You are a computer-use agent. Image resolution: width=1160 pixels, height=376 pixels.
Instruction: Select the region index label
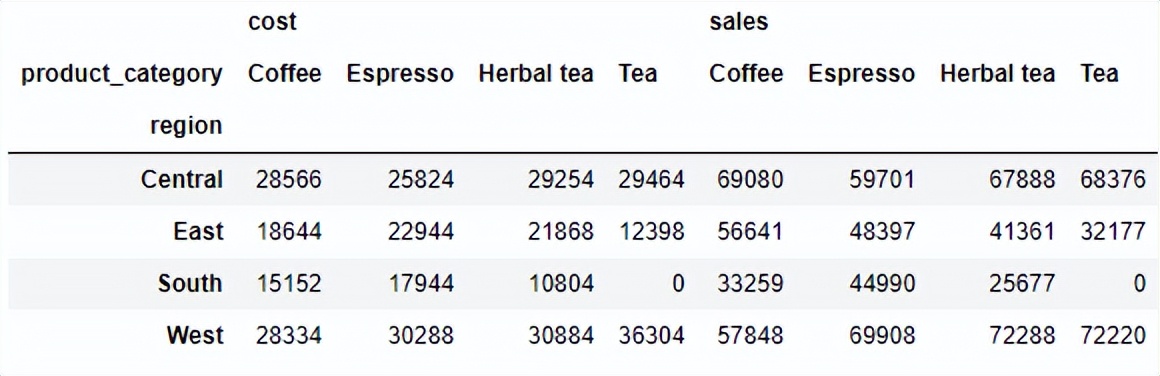(x=186, y=126)
